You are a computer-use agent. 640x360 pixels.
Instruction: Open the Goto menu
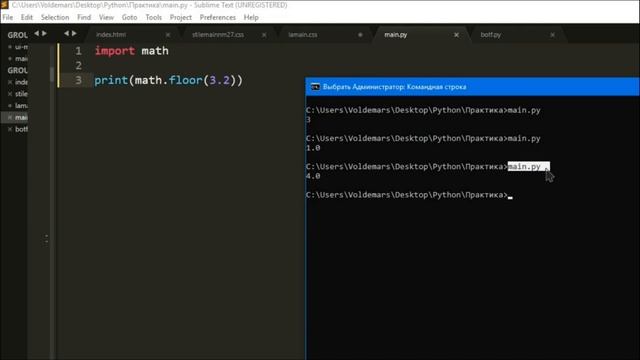coord(129,18)
